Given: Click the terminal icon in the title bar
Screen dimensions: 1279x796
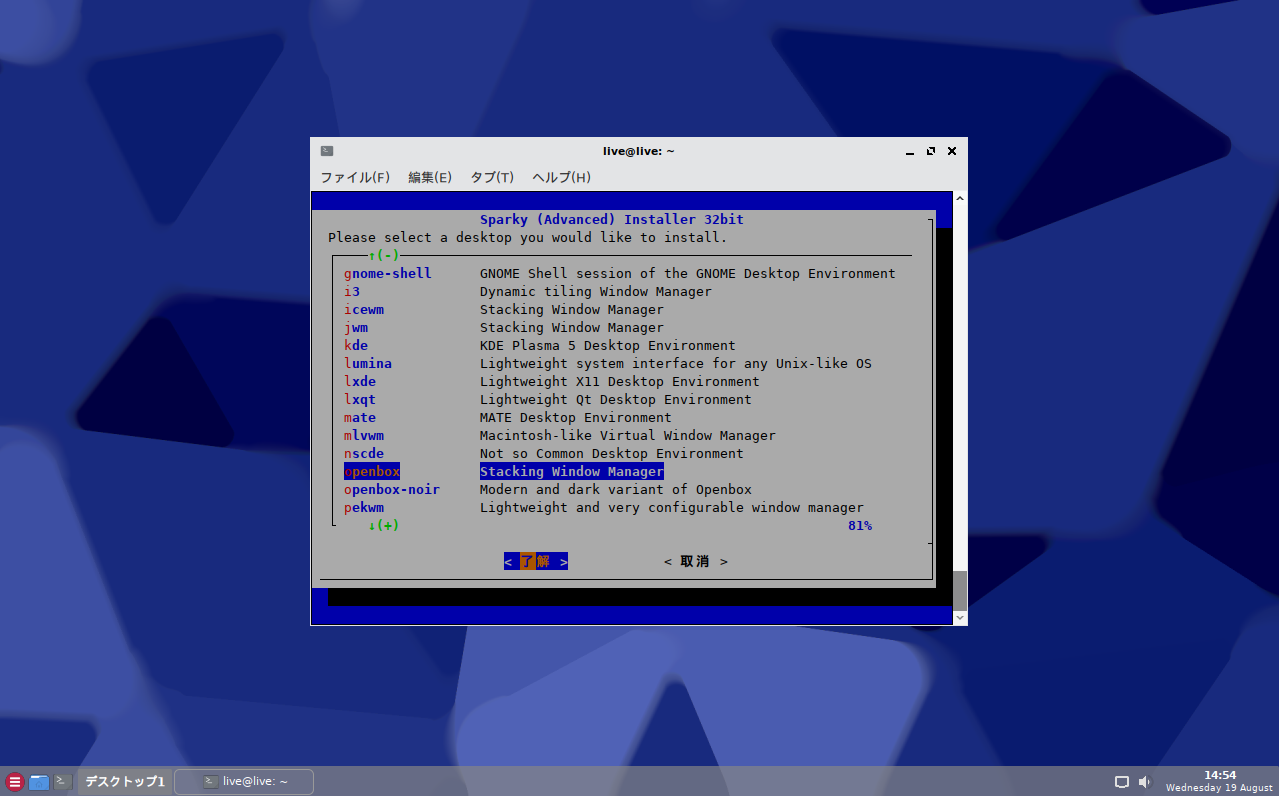Looking at the screenshot, I should pos(327,151).
